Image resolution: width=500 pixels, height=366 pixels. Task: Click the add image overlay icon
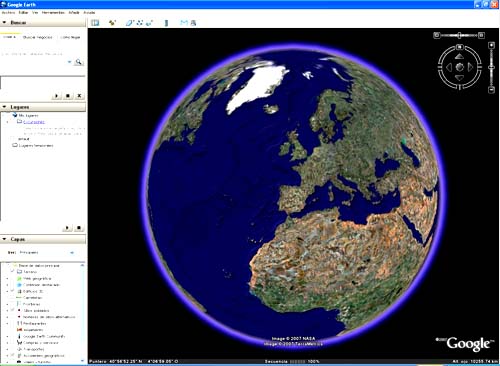coord(150,23)
